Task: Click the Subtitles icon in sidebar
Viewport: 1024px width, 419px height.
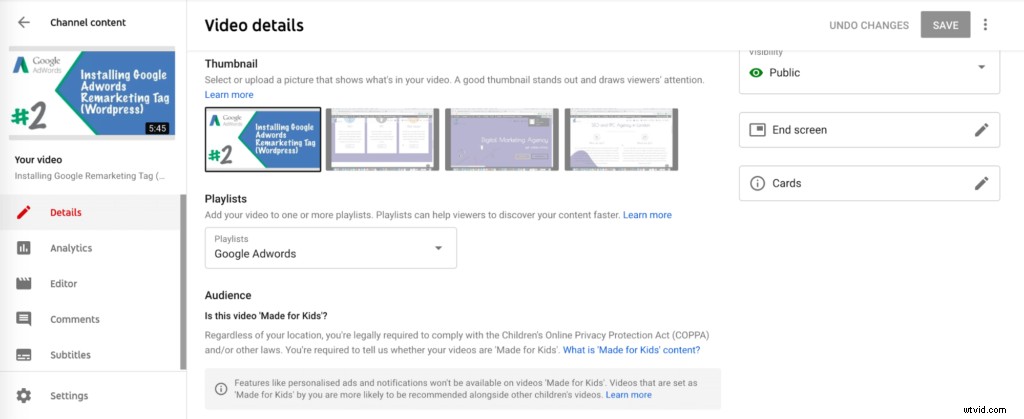Action: [24, 355]
